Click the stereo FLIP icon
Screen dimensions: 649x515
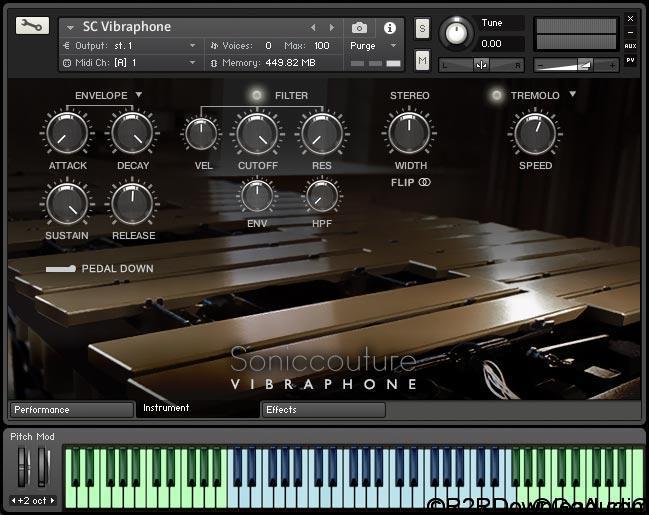pyautogui.click(x=425, y=182)
